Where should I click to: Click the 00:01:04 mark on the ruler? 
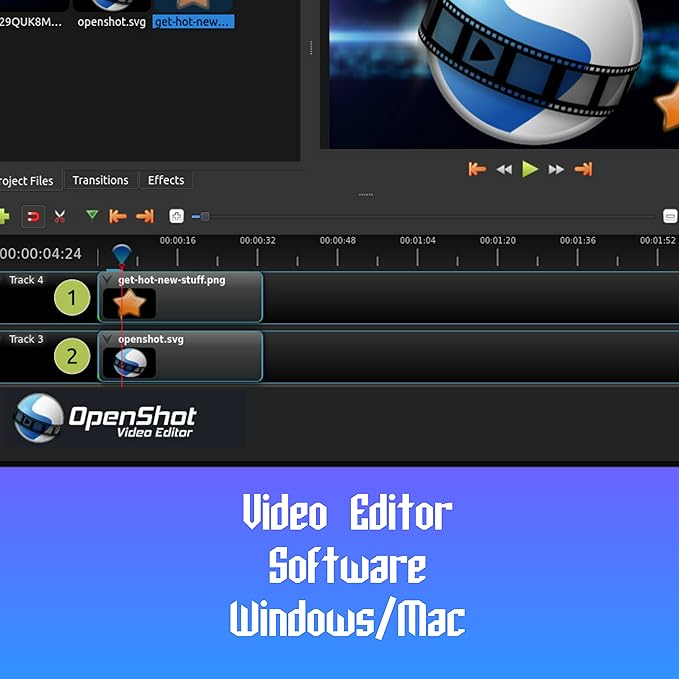(x=417, y=240)
